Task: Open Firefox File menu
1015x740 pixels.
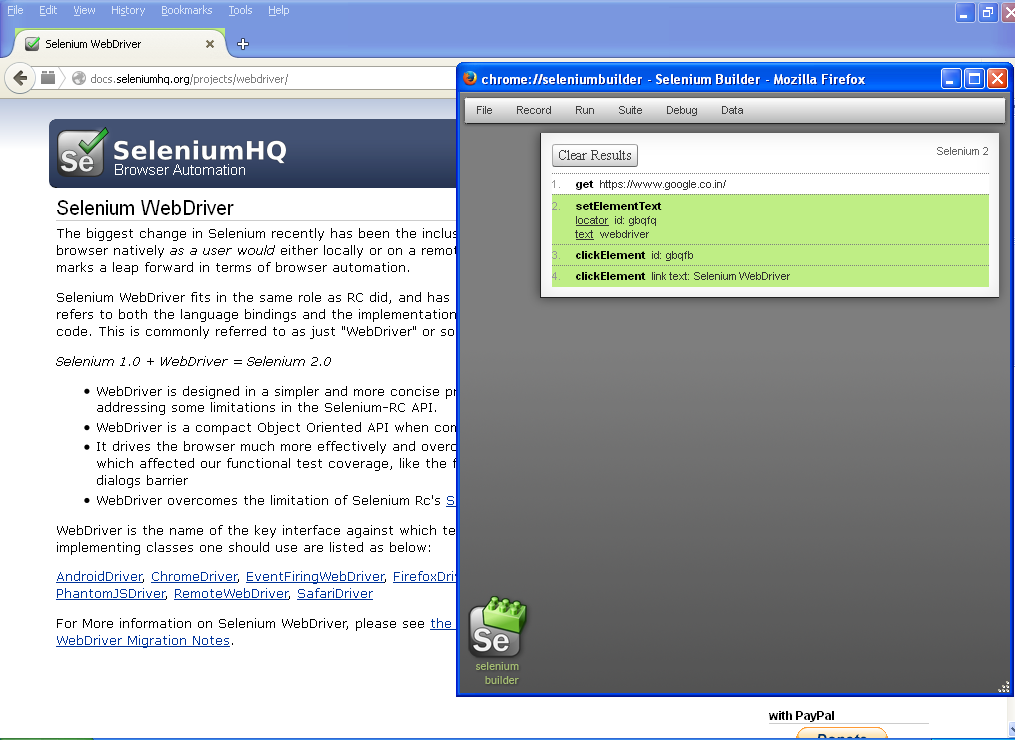Action: [x=15, y=10]
